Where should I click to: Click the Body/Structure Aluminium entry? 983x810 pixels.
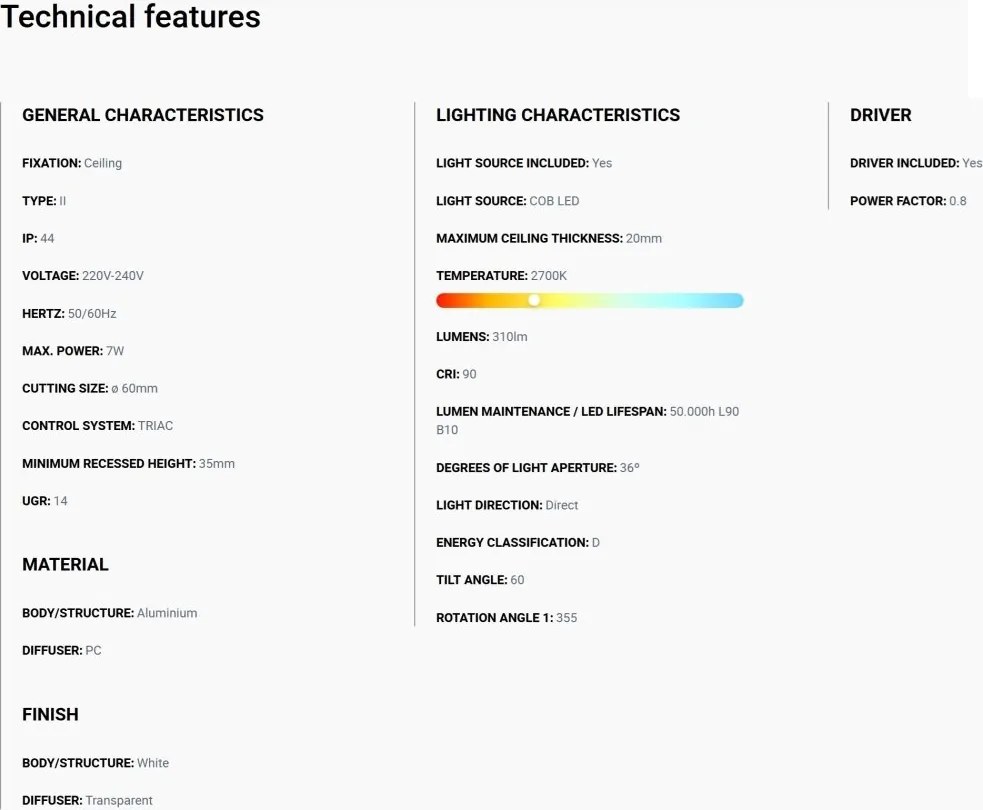(x=110, y=613)
